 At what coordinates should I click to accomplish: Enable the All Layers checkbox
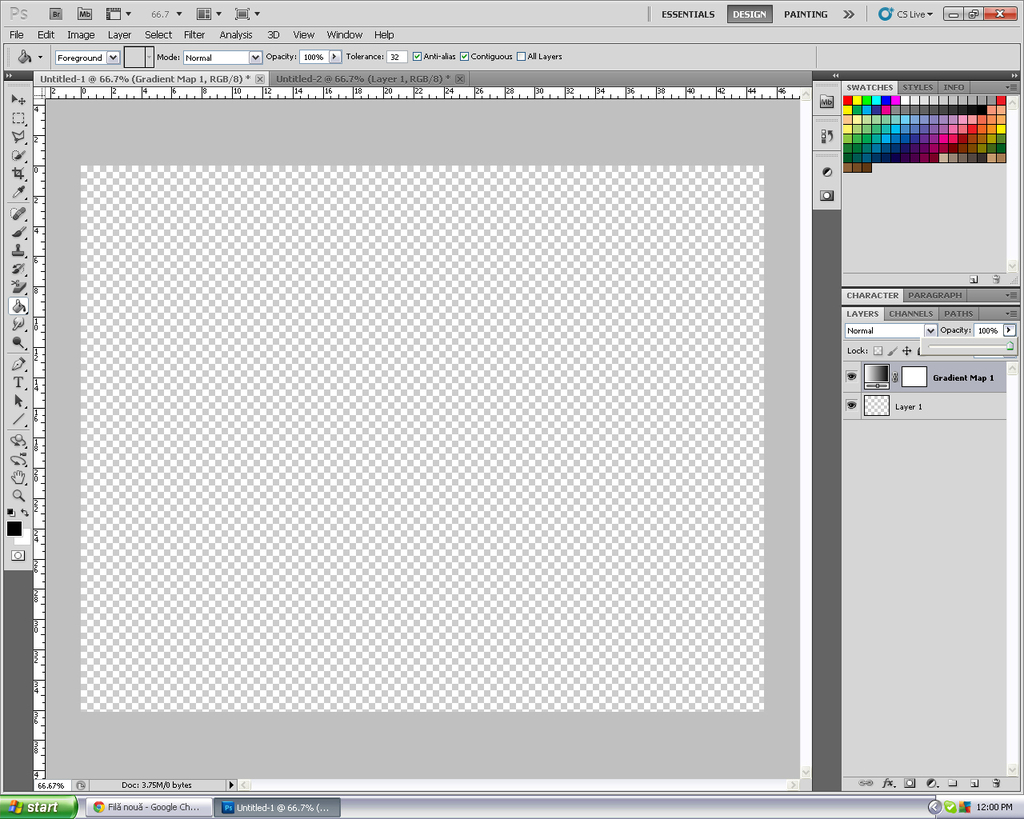pyautogui.click(x=521, y=57)
